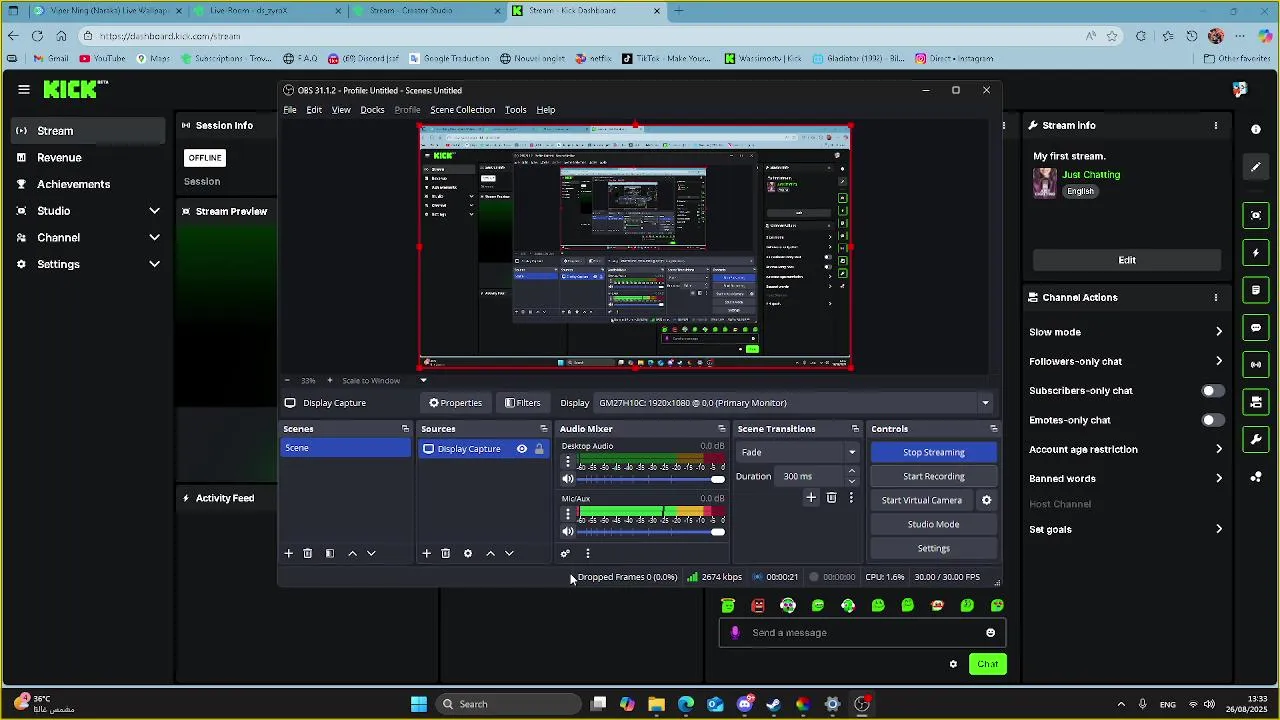Viewport: 1280px width, 720px height.
Task: Click the pencil edit icon in Kick right toolbar
Action: [x=1255, y=167]
